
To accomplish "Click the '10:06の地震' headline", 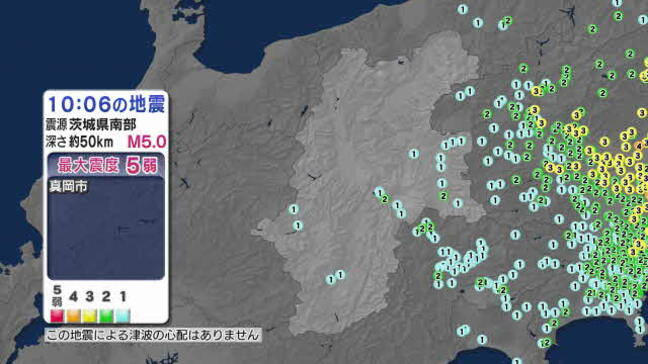I will coord(106,104).
